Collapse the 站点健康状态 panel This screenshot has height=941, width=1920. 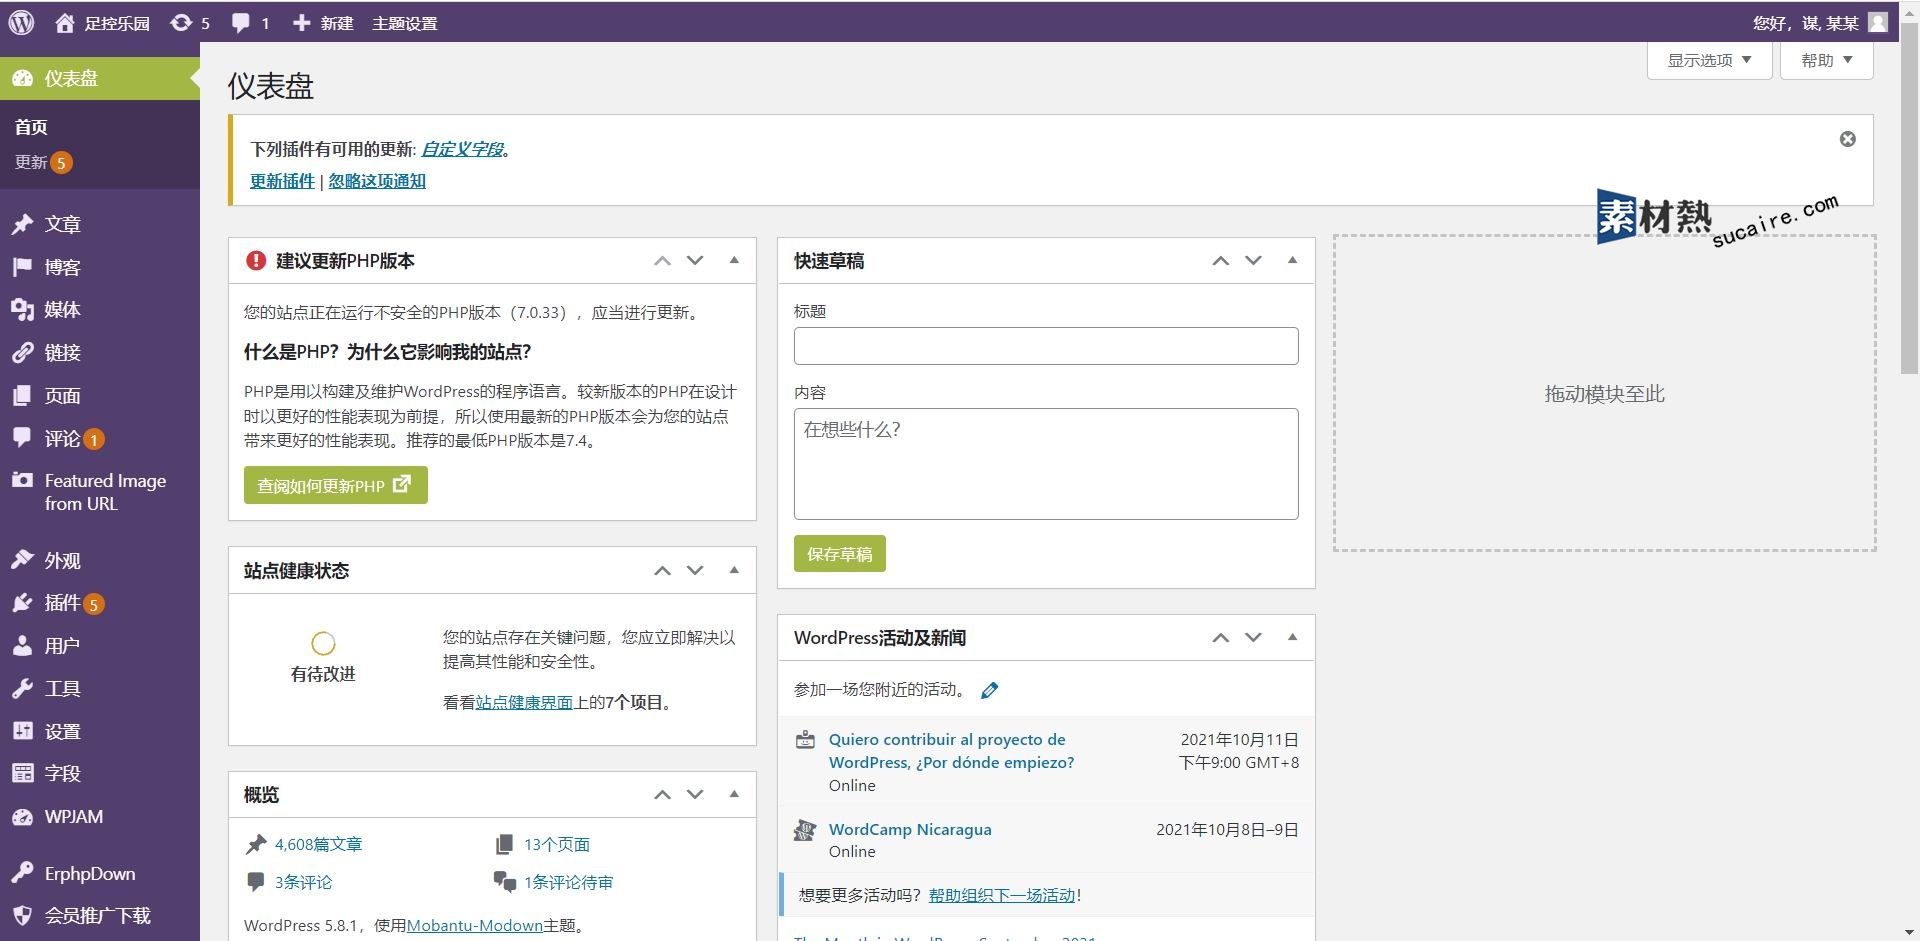click(734, 570)
